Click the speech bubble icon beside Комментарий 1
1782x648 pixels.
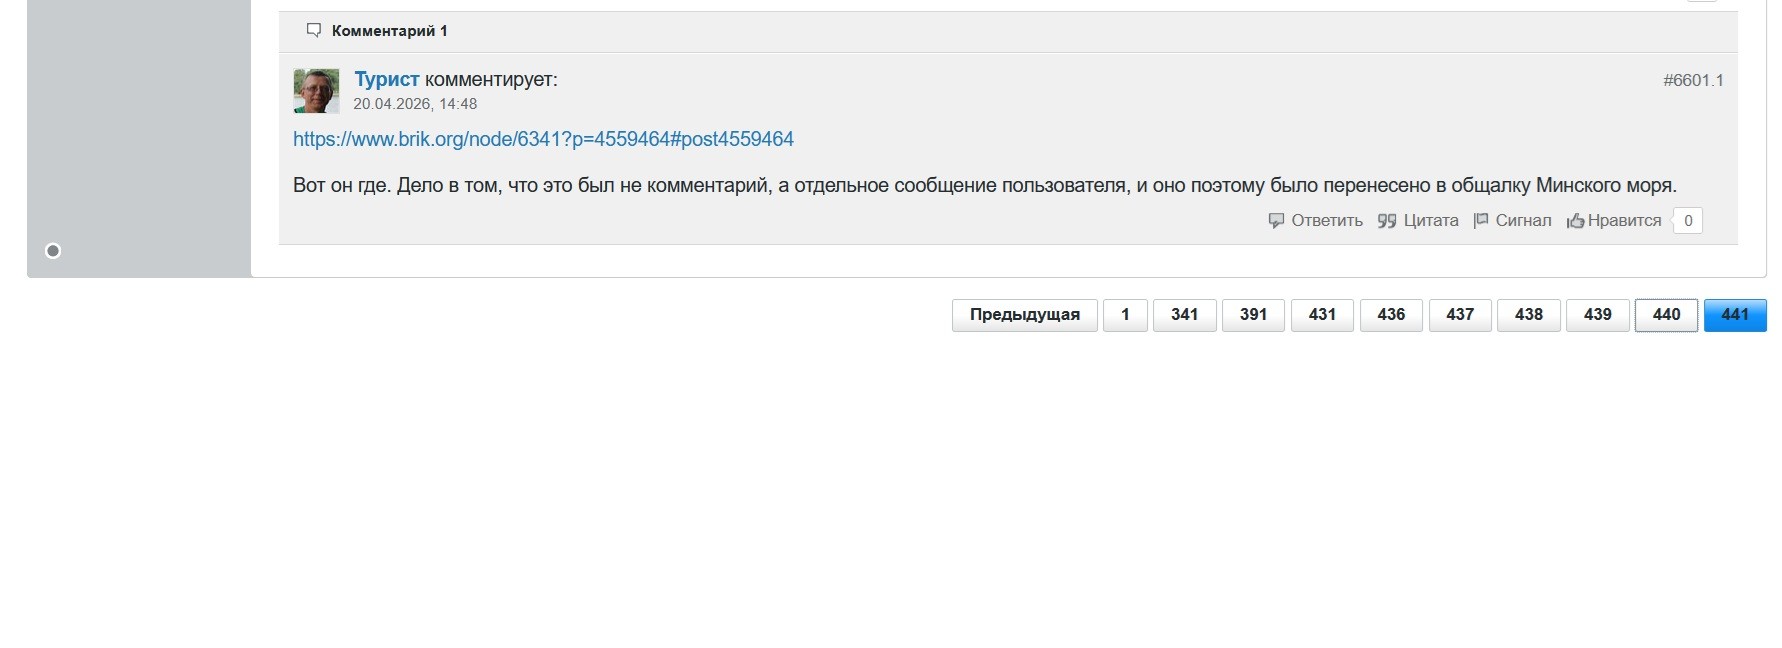[x=314, y=31]
